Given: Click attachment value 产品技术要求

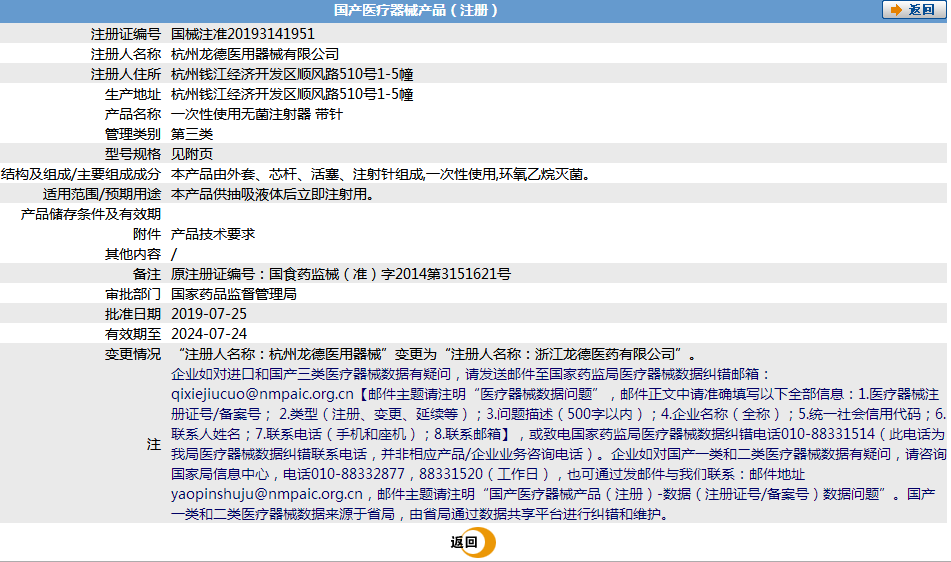Looking at the screenshot, I should (x=213, y=234).
